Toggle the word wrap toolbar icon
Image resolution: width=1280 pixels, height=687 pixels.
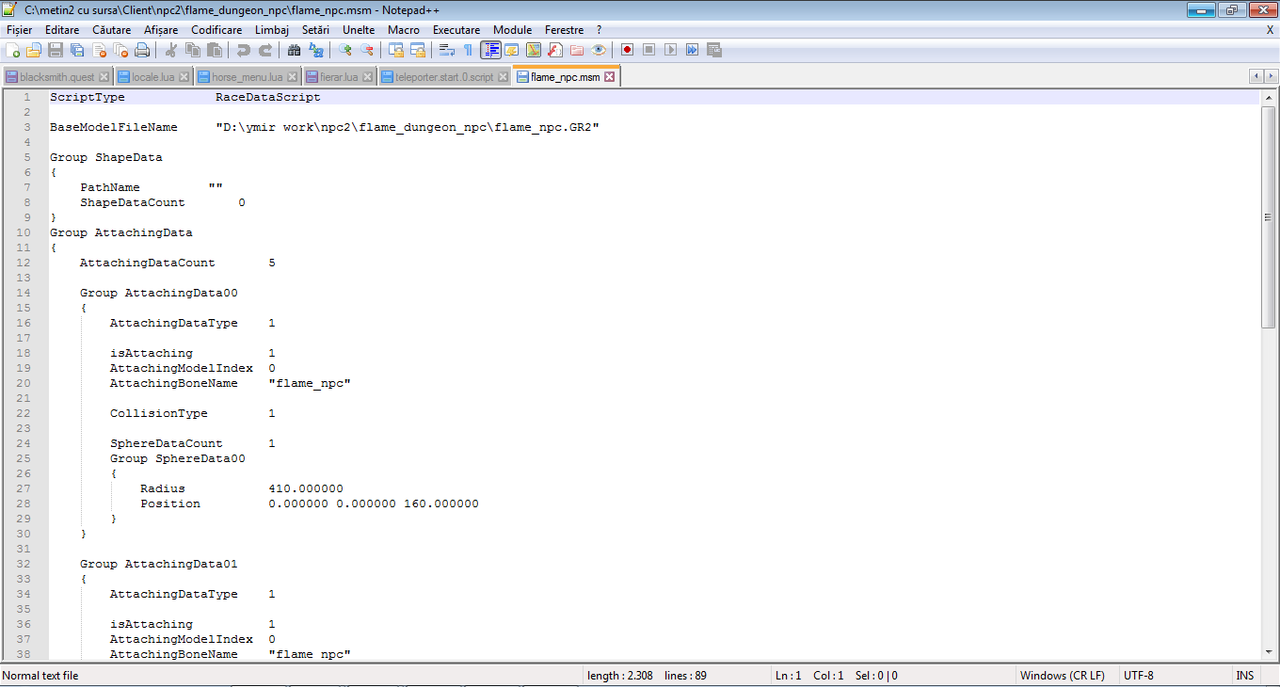[x=447, y=50]
